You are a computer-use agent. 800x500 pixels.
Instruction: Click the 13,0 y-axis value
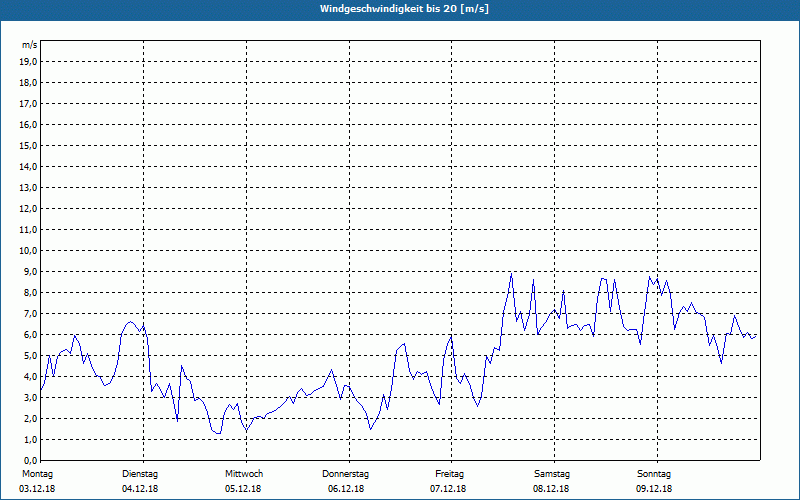click(28, 188)
